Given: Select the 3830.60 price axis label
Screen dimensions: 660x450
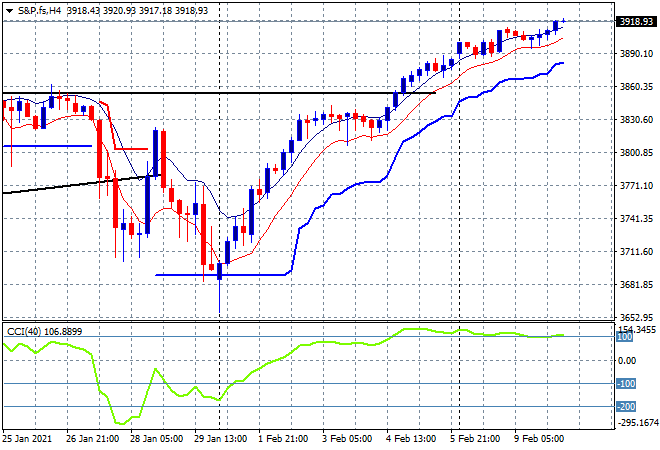Looking at the screenshot, I should click(636, 120).
